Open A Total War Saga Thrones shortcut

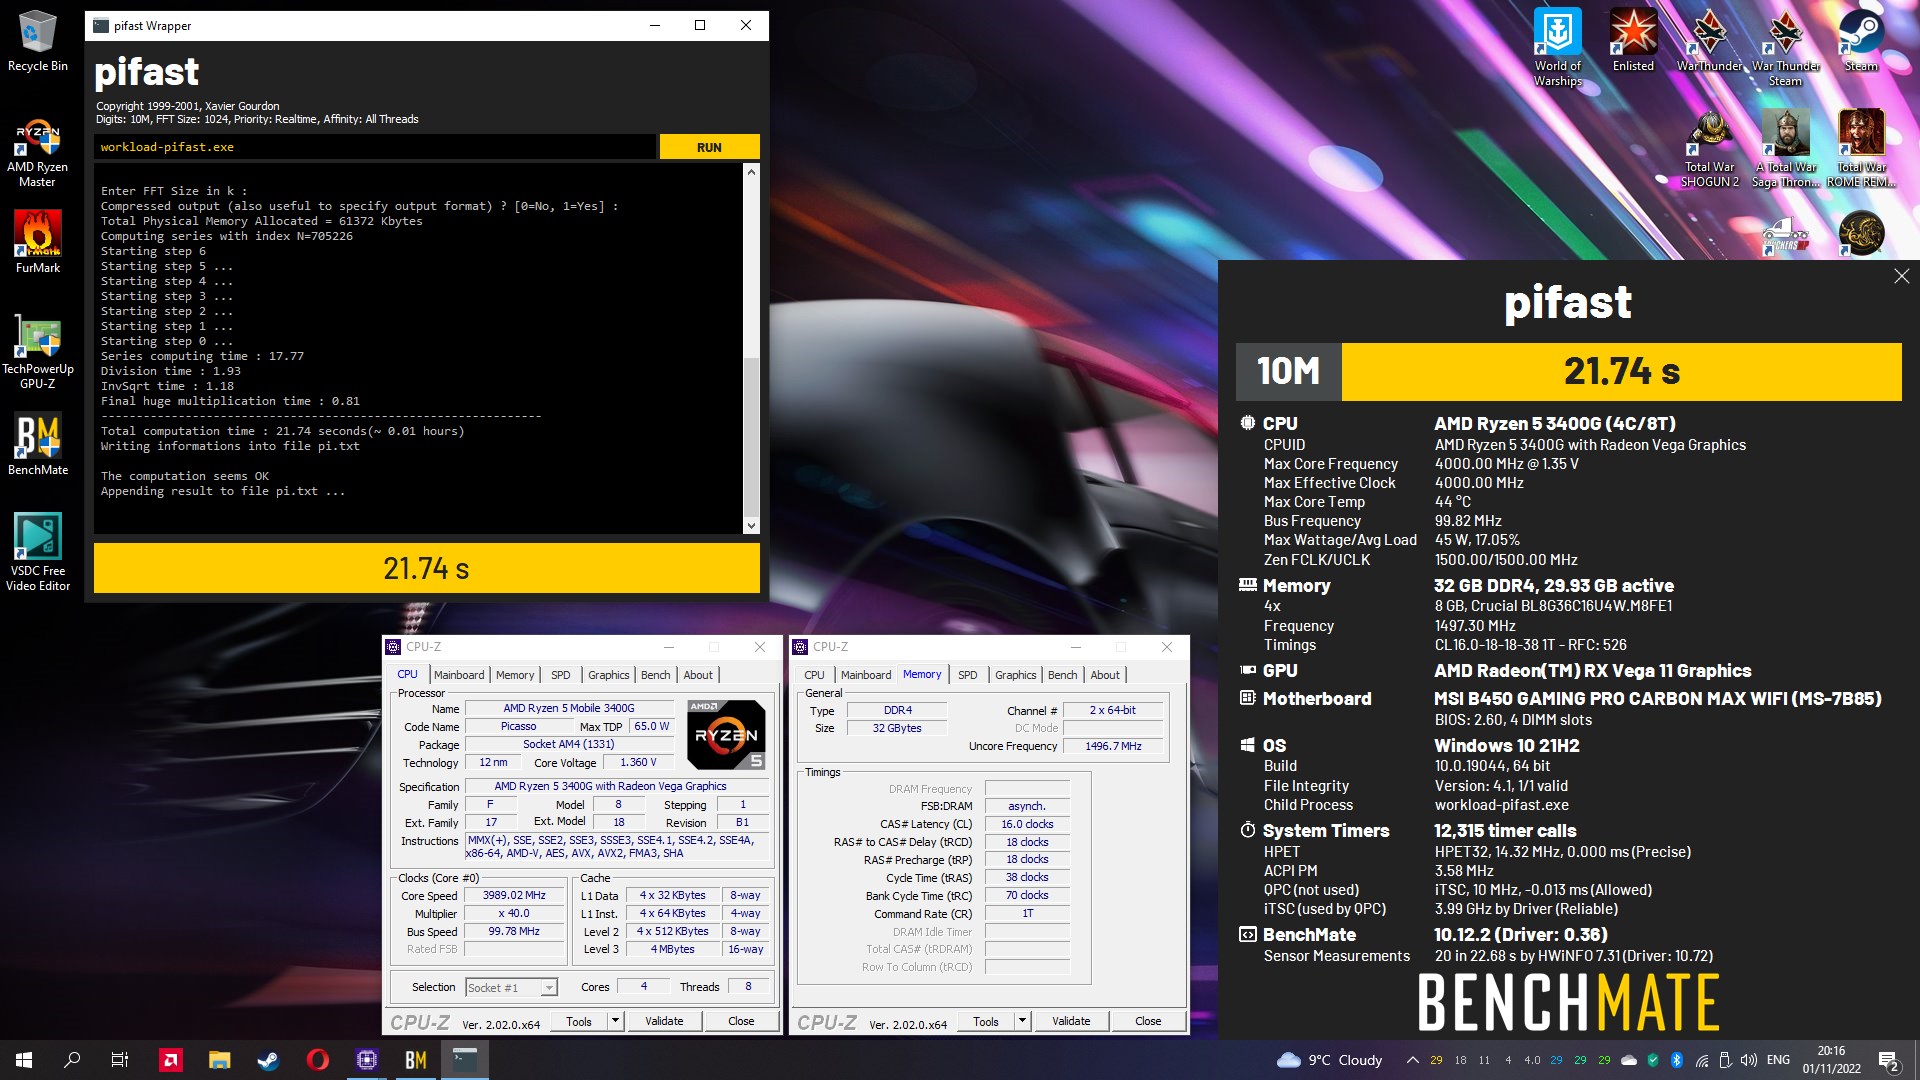(1785, 148)
